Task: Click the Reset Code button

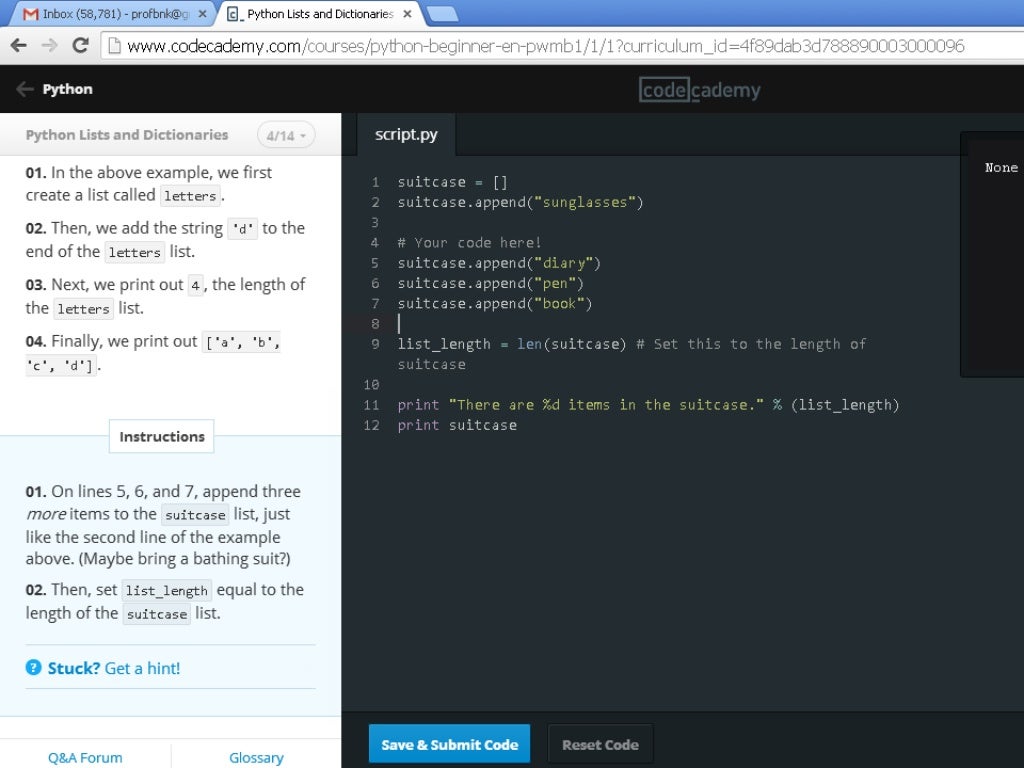Action: point(600,744)
